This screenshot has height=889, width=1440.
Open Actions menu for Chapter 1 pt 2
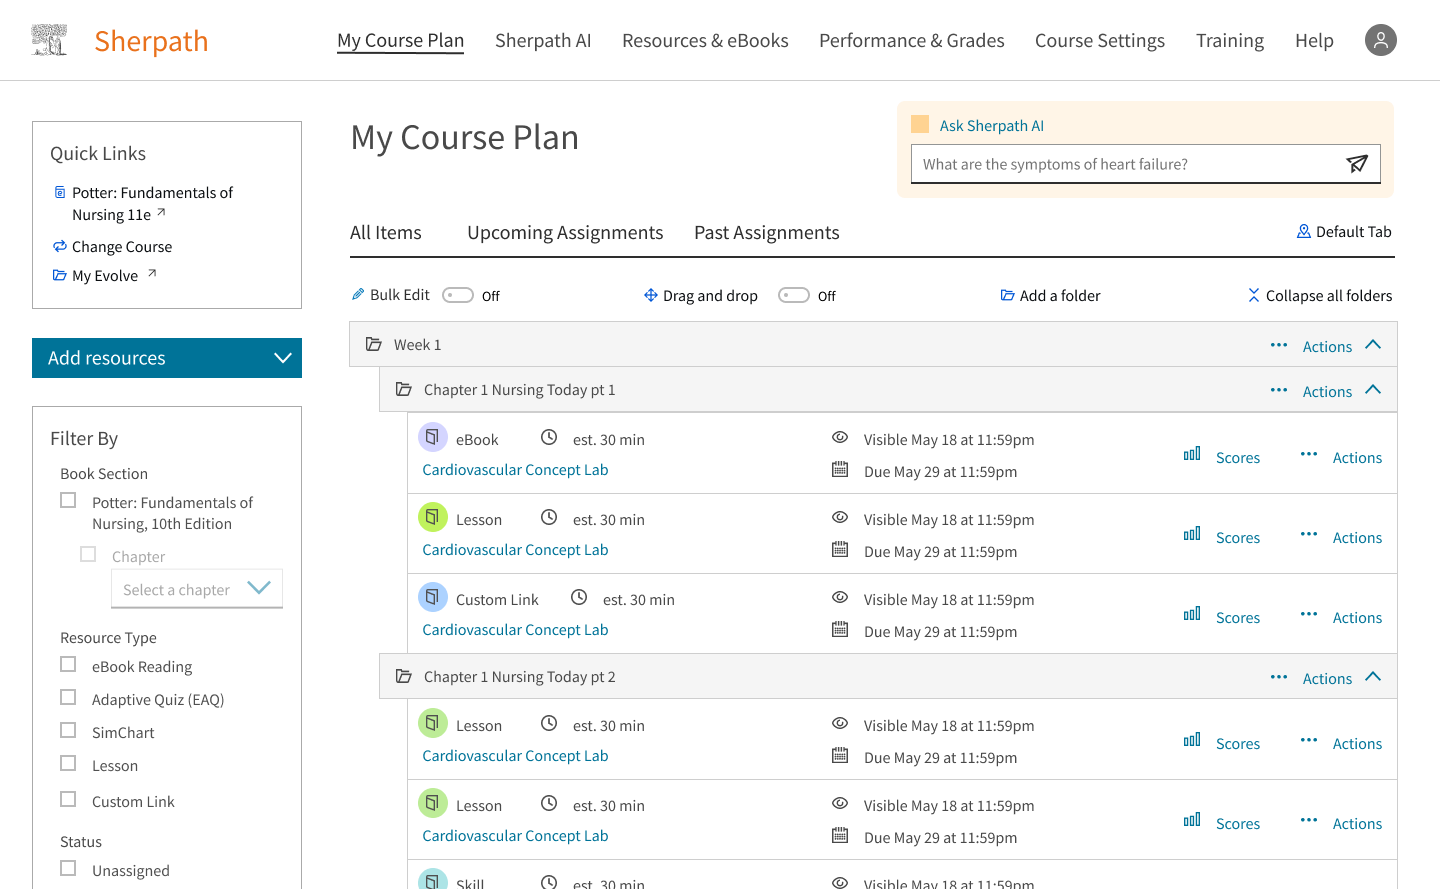1327,678
